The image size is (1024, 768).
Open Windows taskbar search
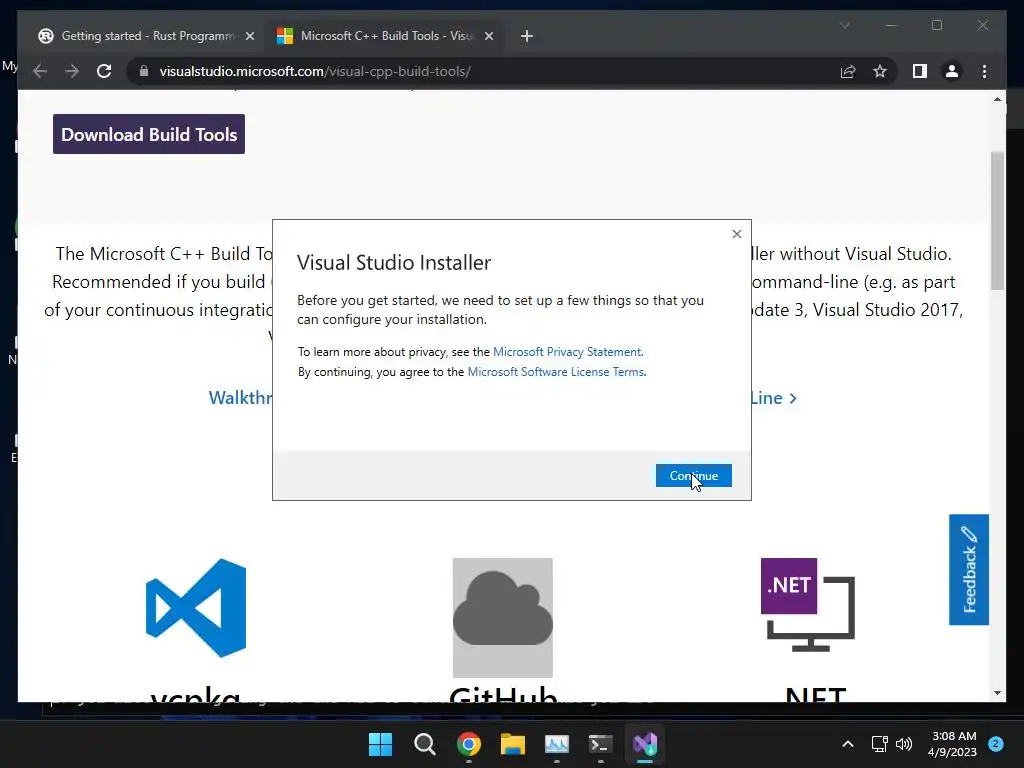(424, 744)
